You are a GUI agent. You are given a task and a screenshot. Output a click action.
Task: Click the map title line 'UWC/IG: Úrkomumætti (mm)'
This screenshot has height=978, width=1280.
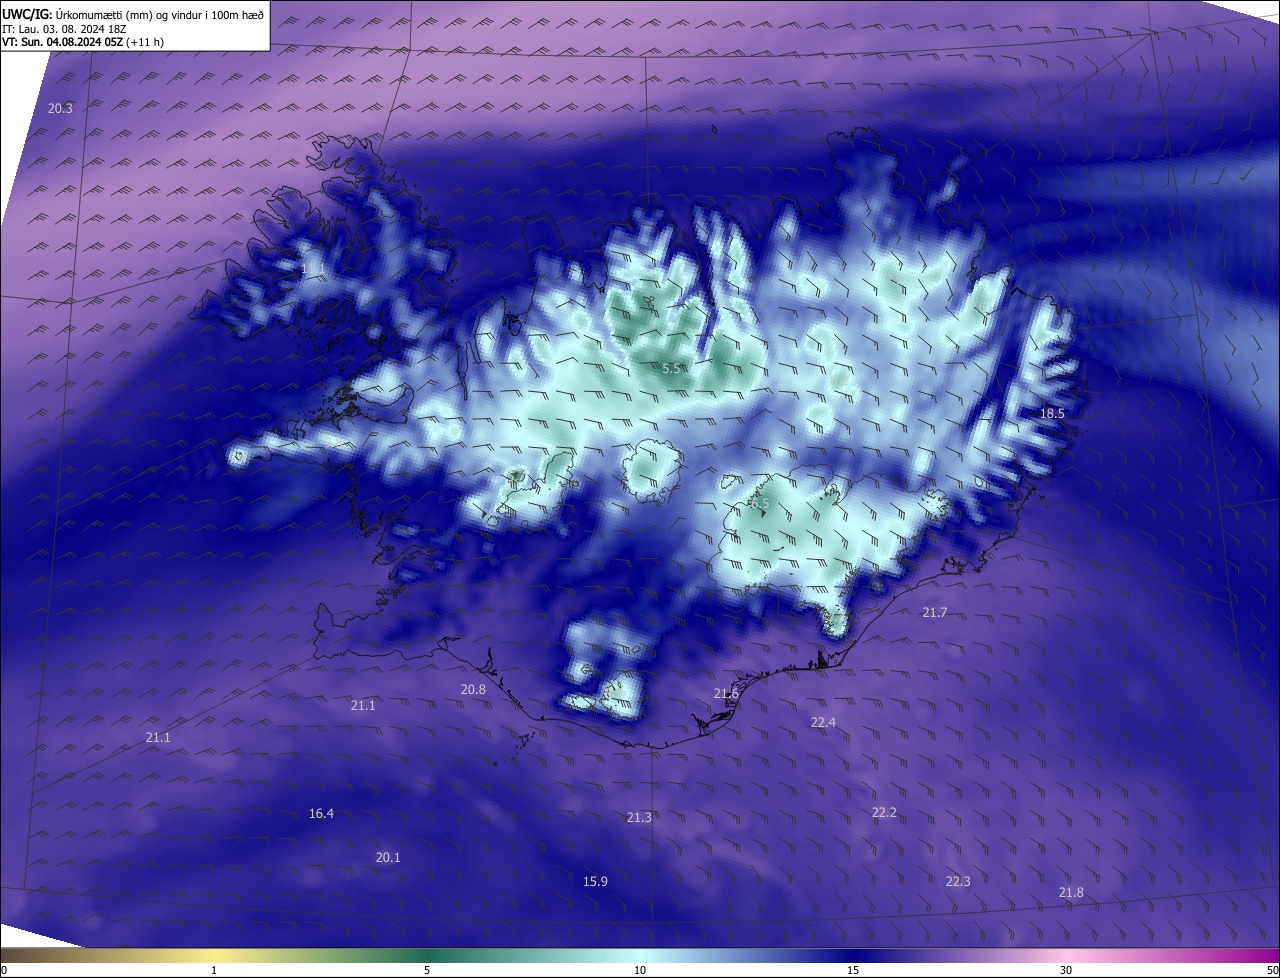tap(133, 14)
